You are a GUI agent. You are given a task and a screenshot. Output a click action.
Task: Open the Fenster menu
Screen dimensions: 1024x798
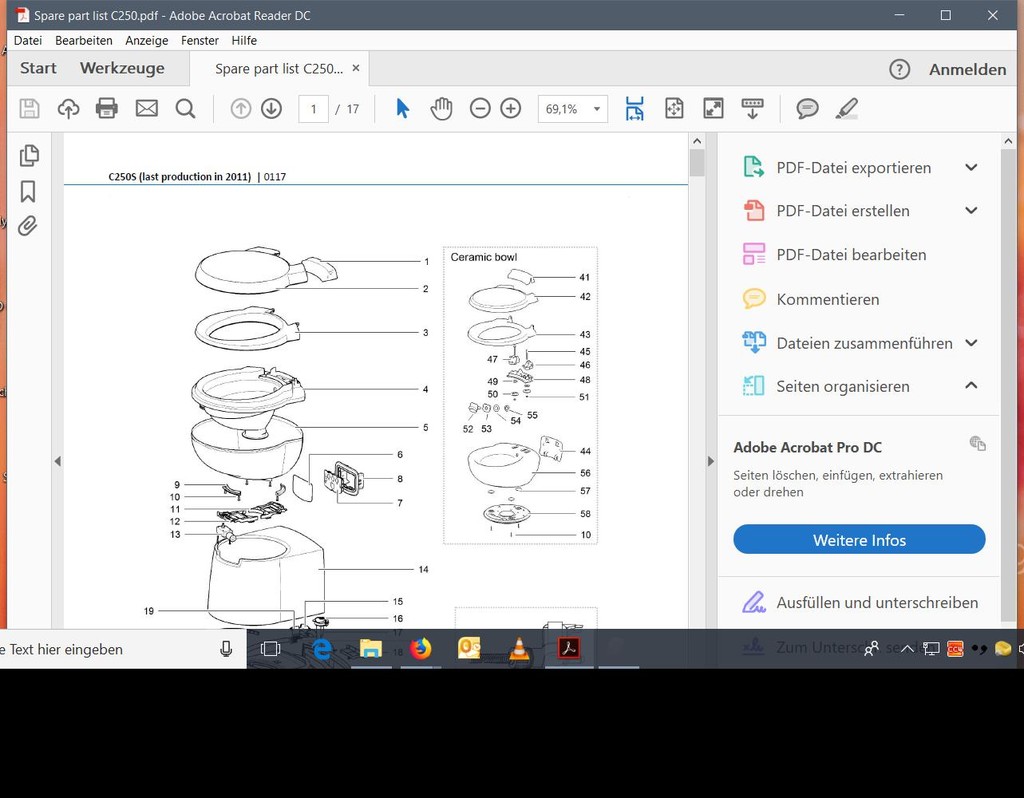tap(200, 40)
